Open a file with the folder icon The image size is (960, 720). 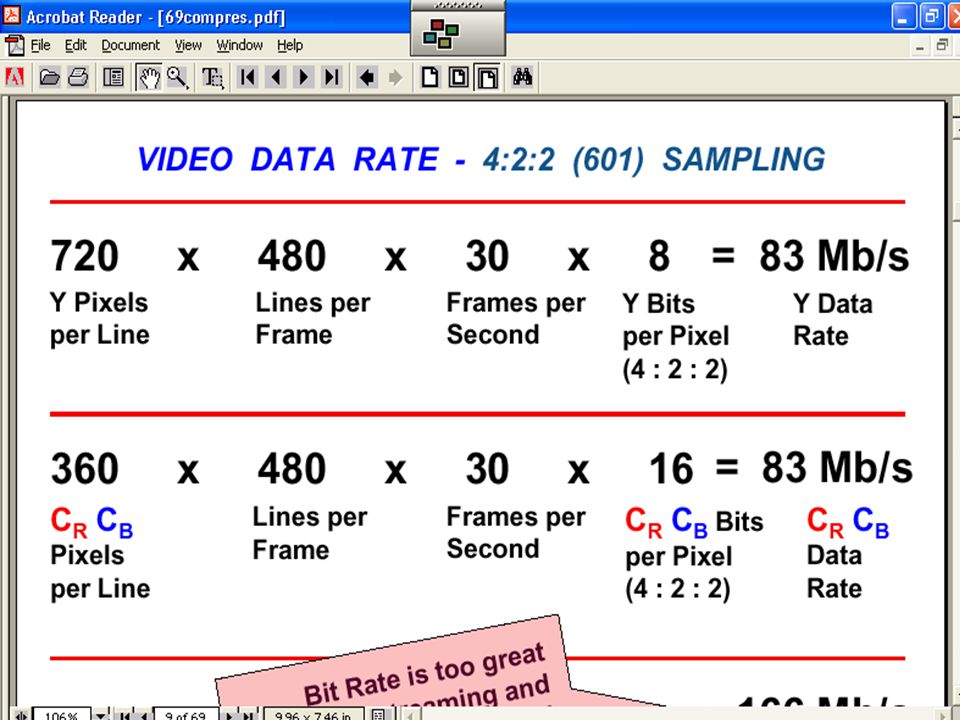[x=50, y=77]
